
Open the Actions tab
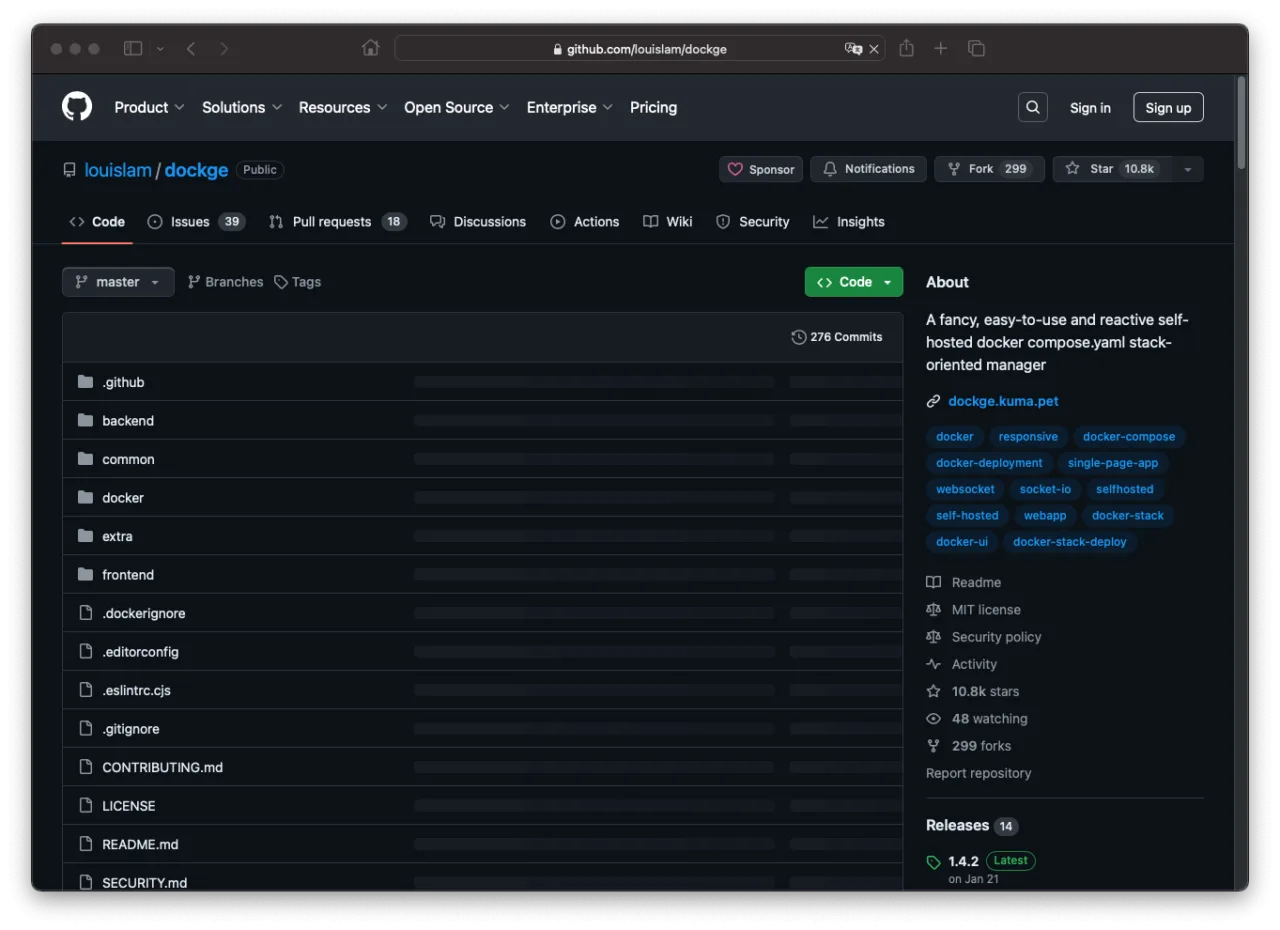click(x=585, y=222)
